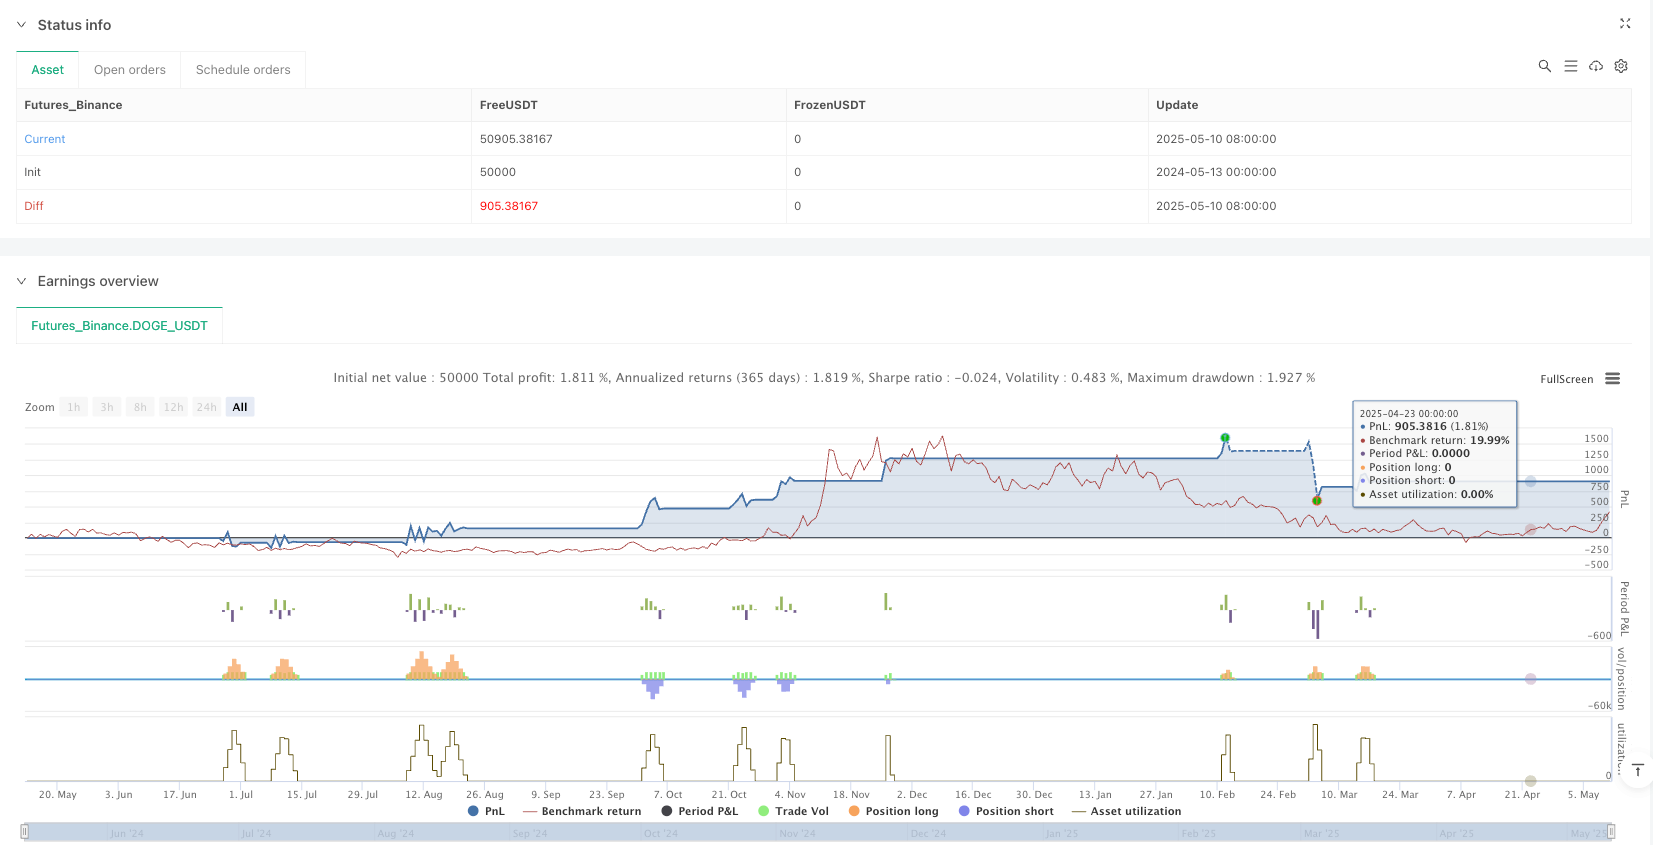Click the green marker dot on PnL line
1653x845 pixels.
[1225, 438]
